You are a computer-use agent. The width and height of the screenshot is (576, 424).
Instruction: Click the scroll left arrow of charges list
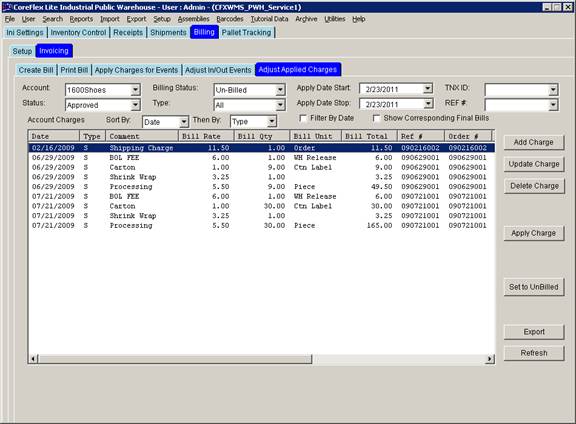[x=33, y=359]
